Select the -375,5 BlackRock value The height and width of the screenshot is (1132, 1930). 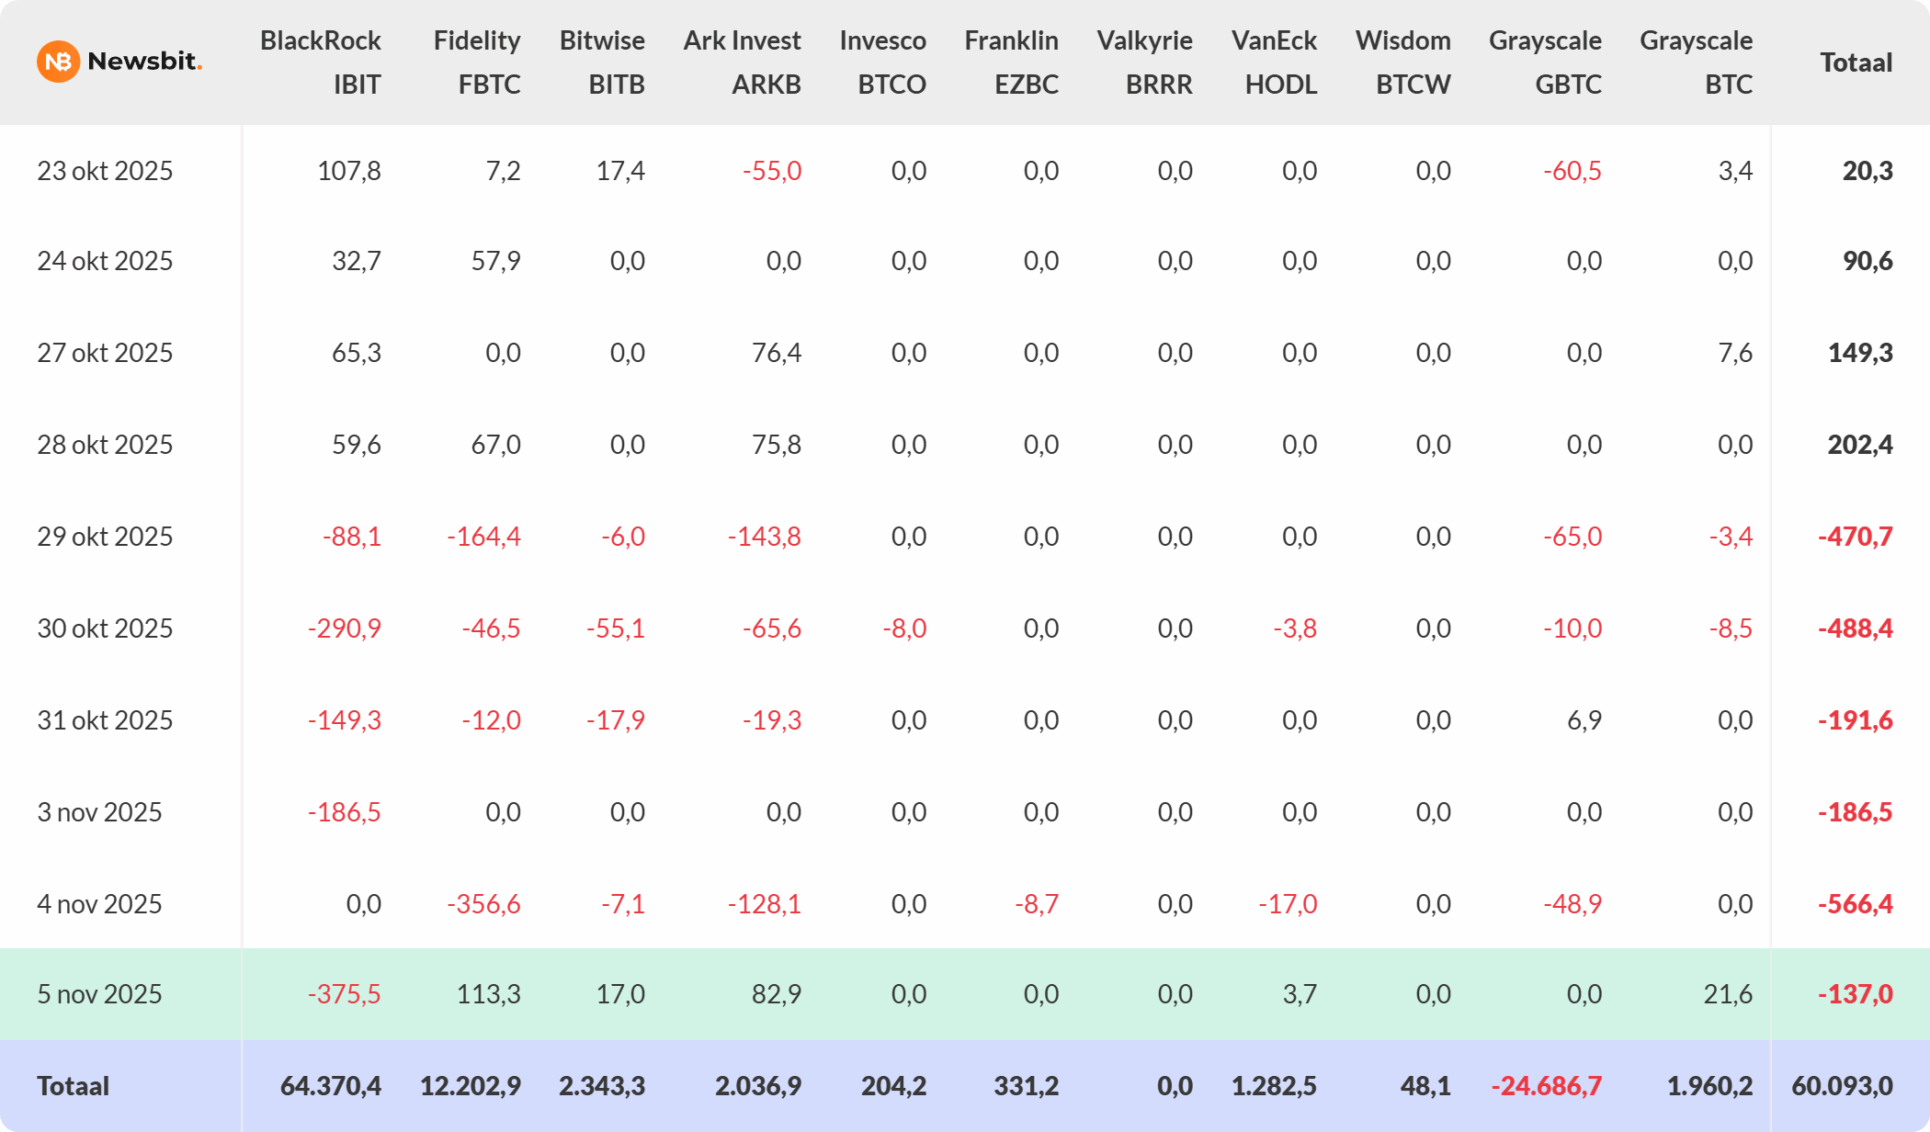click(x=344, y=994)
